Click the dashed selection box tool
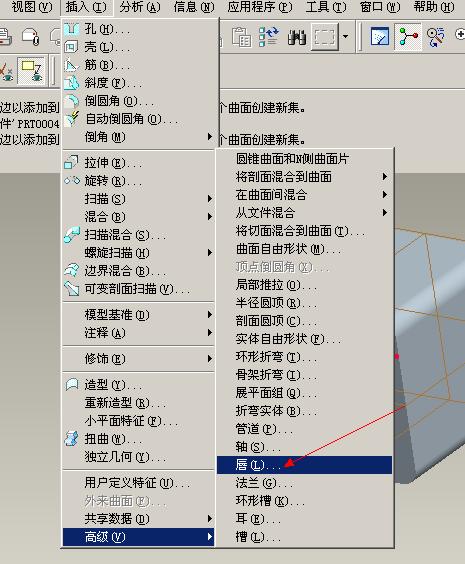The height and width of the screenshot is (564, 465). [x=325, y=36]
